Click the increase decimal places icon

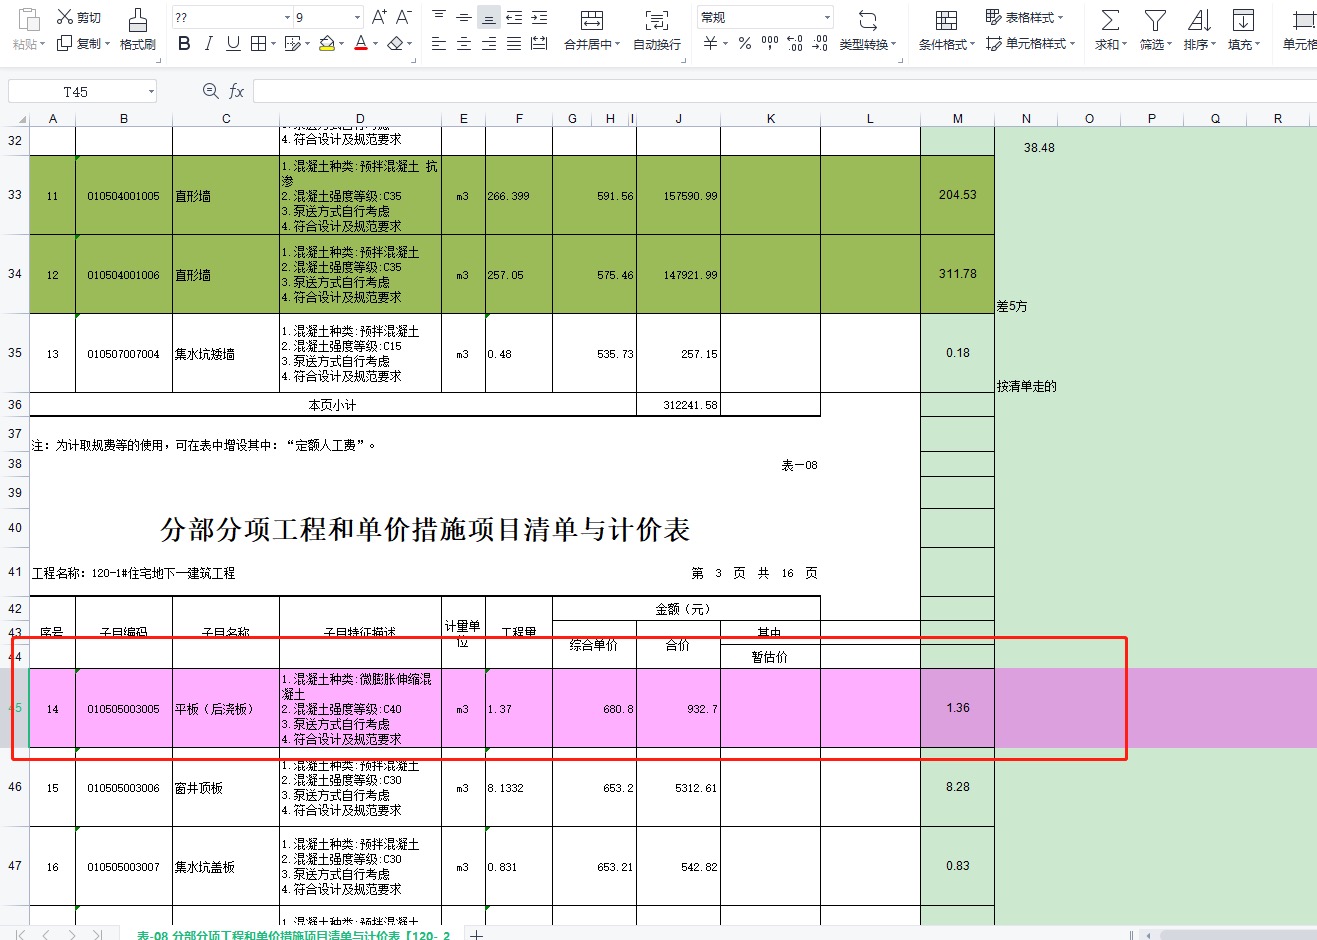click(x=794, y=43)
